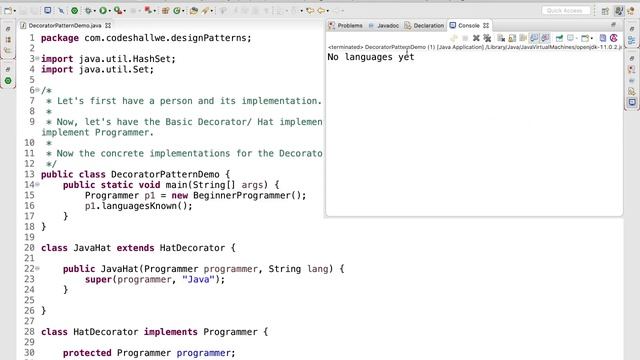Image resolution: width=640 pixels, height=360 pixels.
Task: Click the 'package com.codeshallwe.designPatterns;' line
Action: (146, 38)
